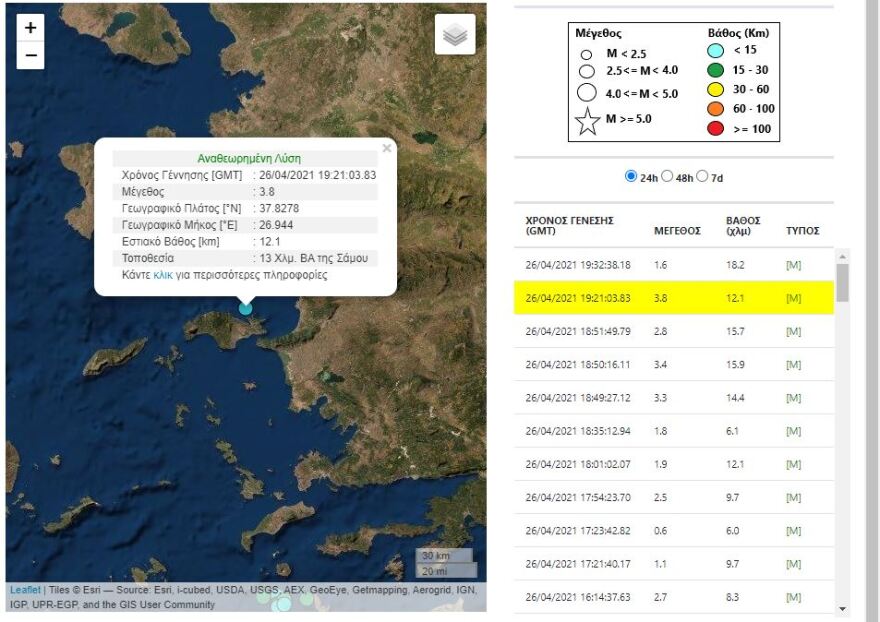Click the red '>= 100' depth legend circle
This screenshot has width=880, height=622.
(715, 127)
